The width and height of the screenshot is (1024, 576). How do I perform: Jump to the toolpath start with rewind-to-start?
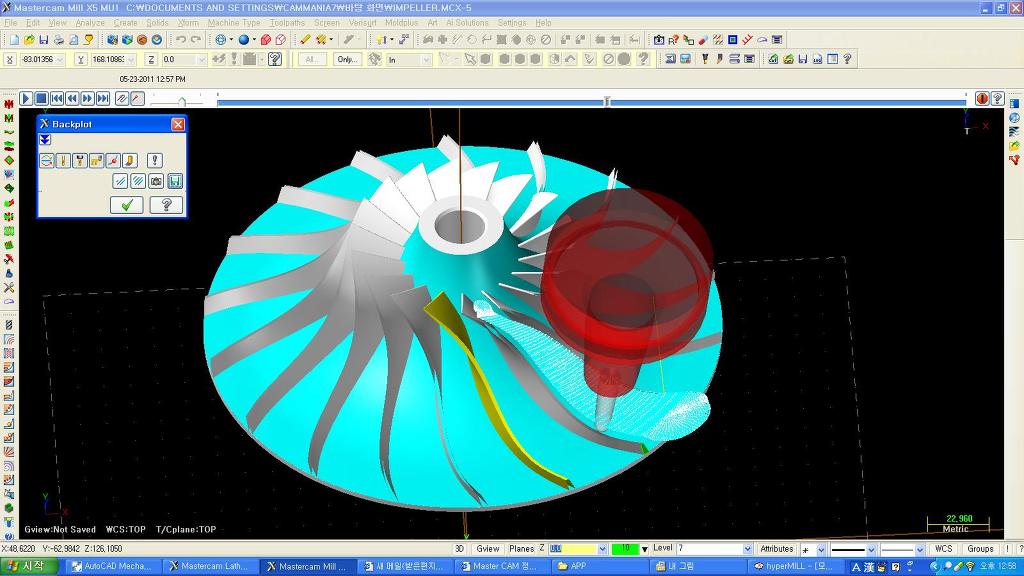click(56, 98)
